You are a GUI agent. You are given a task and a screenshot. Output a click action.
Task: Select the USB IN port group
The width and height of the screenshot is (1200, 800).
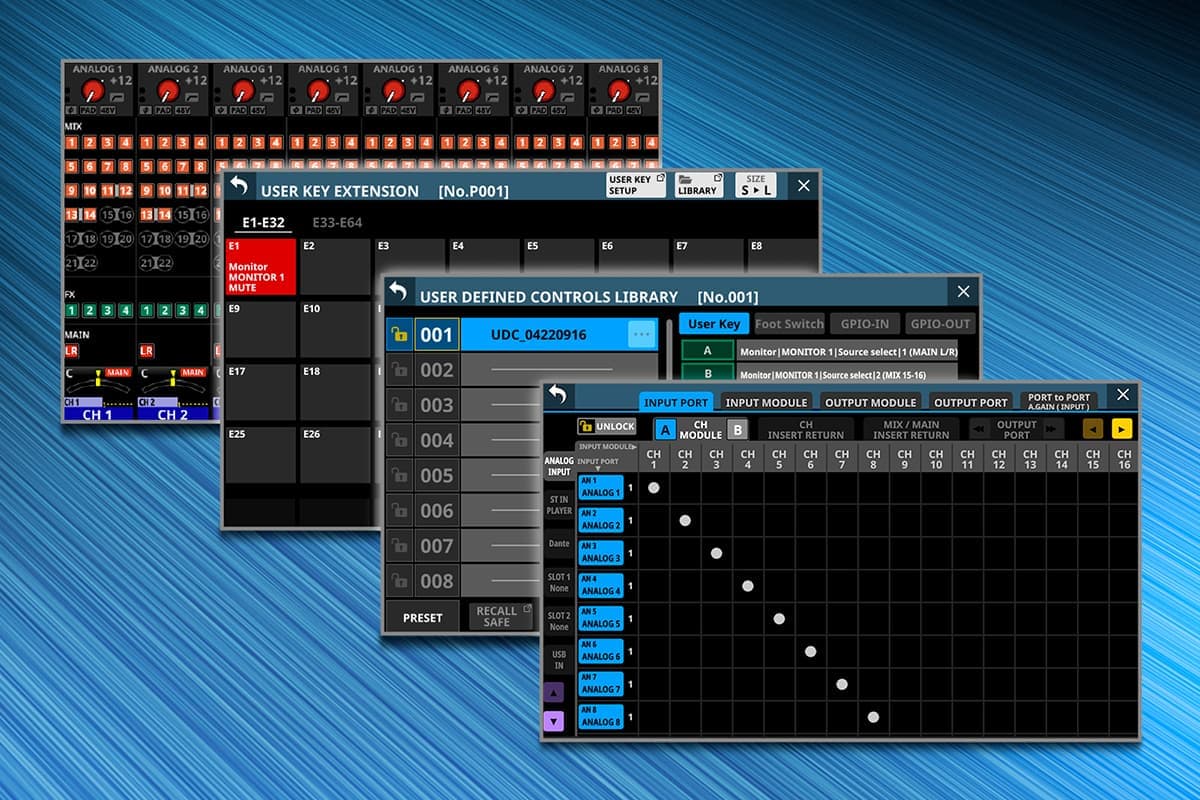click(x=559, y=659)
